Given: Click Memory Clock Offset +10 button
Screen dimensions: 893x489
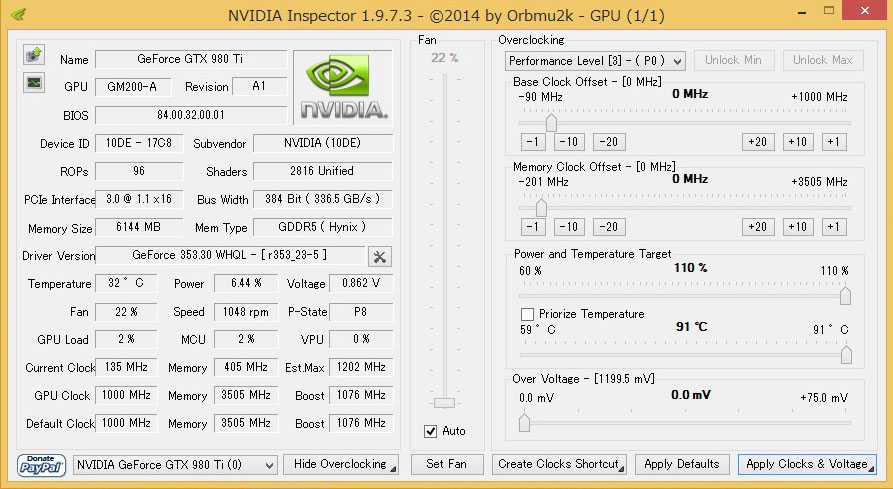Looking at the screenshot, I should [798, 227].
